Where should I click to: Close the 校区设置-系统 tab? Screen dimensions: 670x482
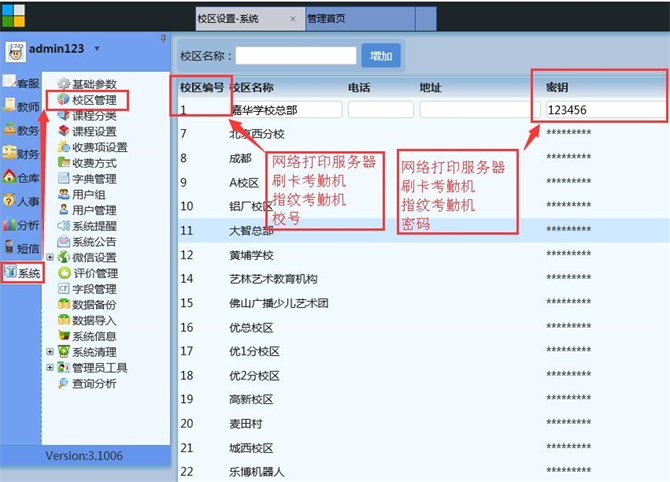[292, 19]
